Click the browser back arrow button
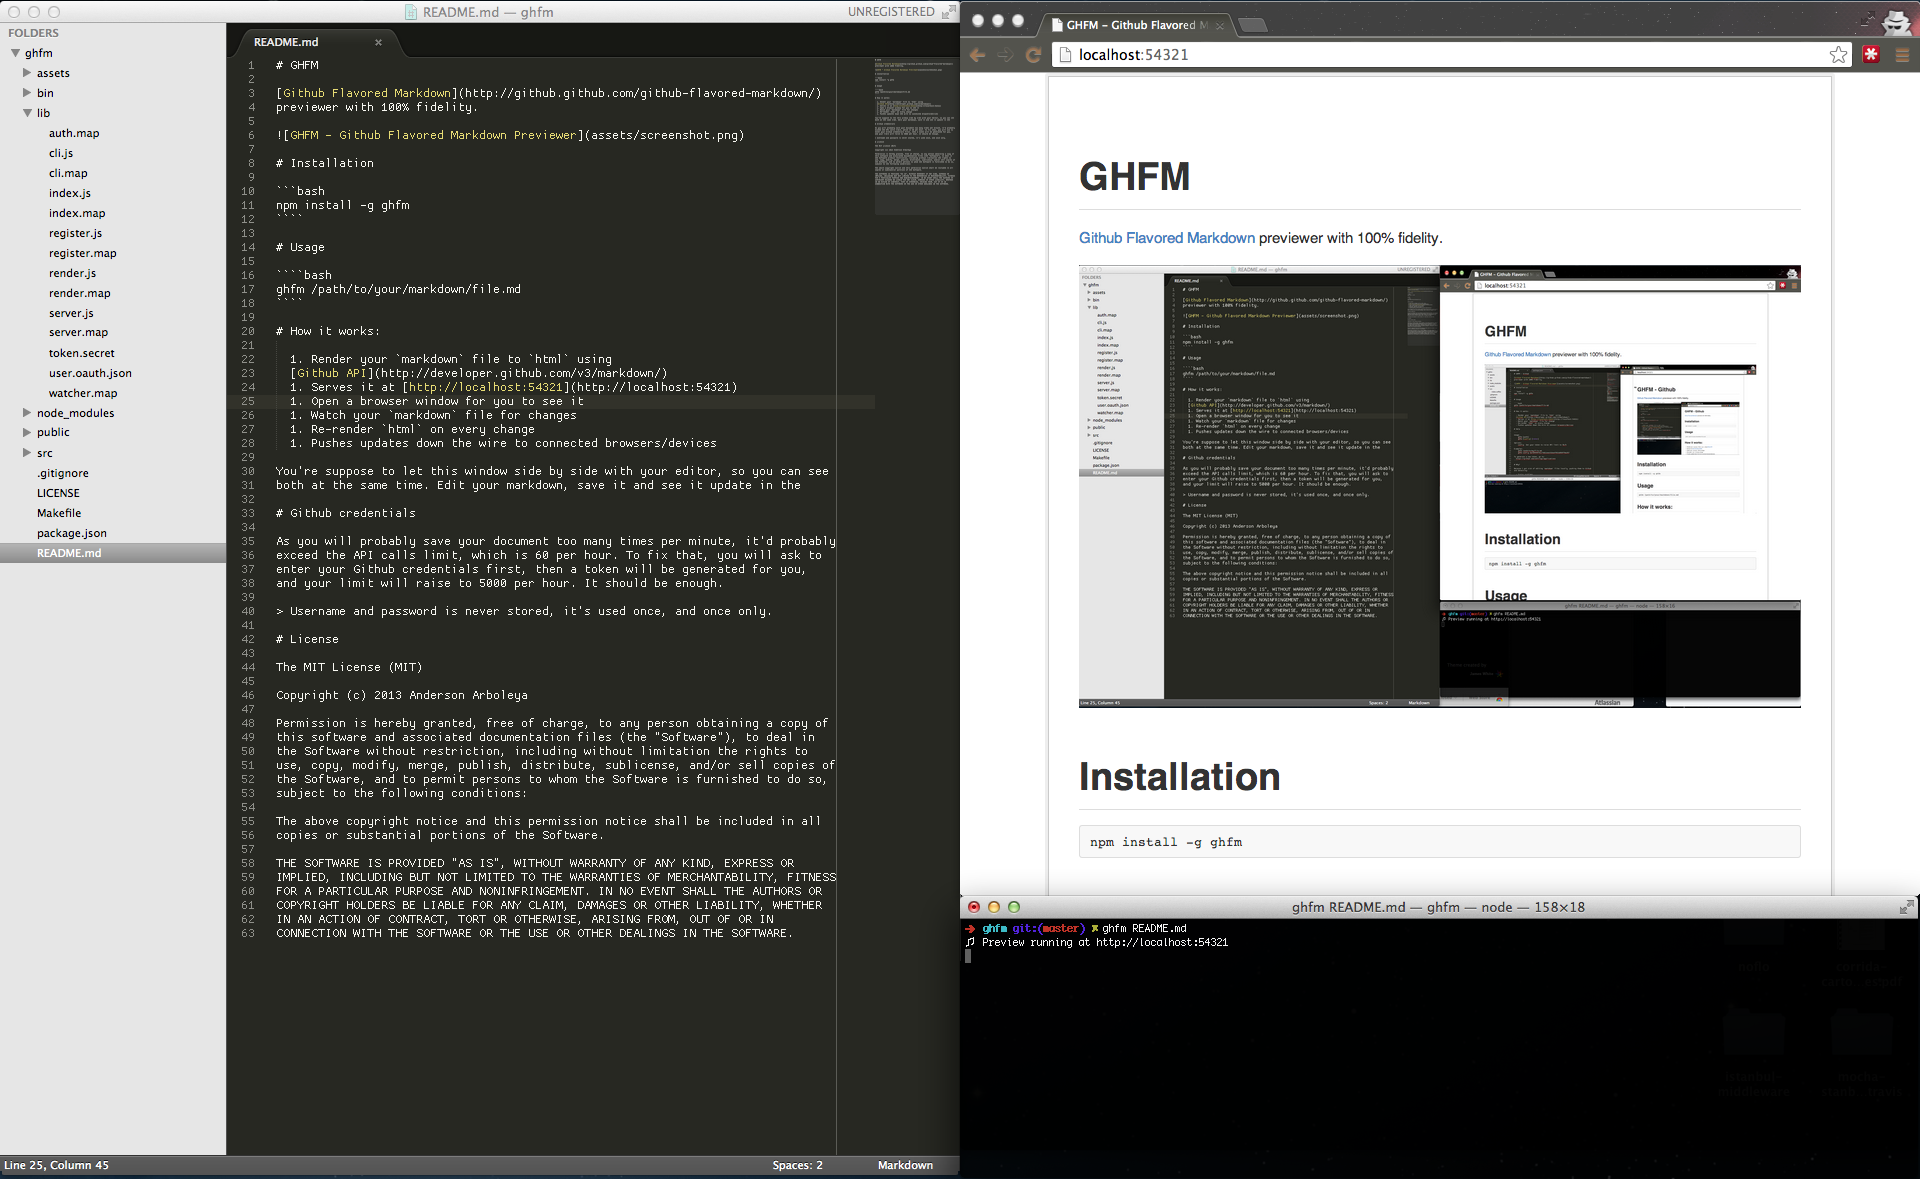Screen dimensions: 1920x1179 [978, 55]
